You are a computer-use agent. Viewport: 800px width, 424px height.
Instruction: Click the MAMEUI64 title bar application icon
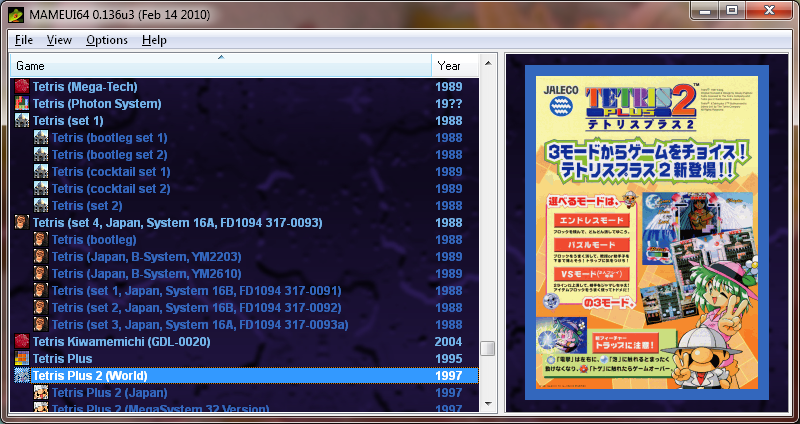click(x=14, y=12)
